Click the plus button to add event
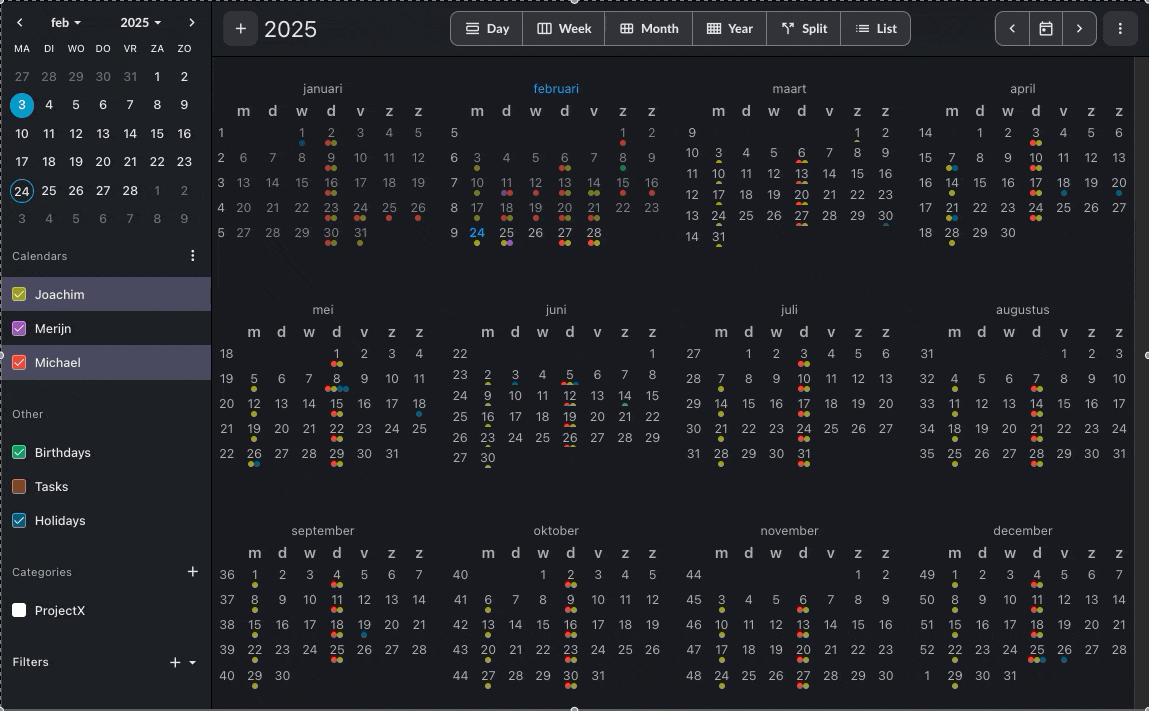This screenshot has height=711, width=1149. [240, 29]
